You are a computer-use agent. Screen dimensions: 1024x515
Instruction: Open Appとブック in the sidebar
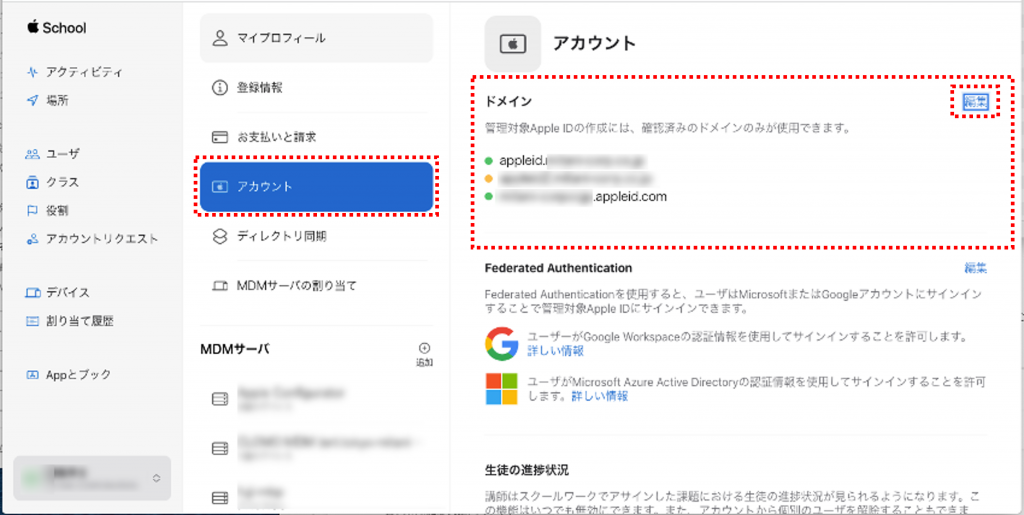pyautogui.click(x=78, y=375)
